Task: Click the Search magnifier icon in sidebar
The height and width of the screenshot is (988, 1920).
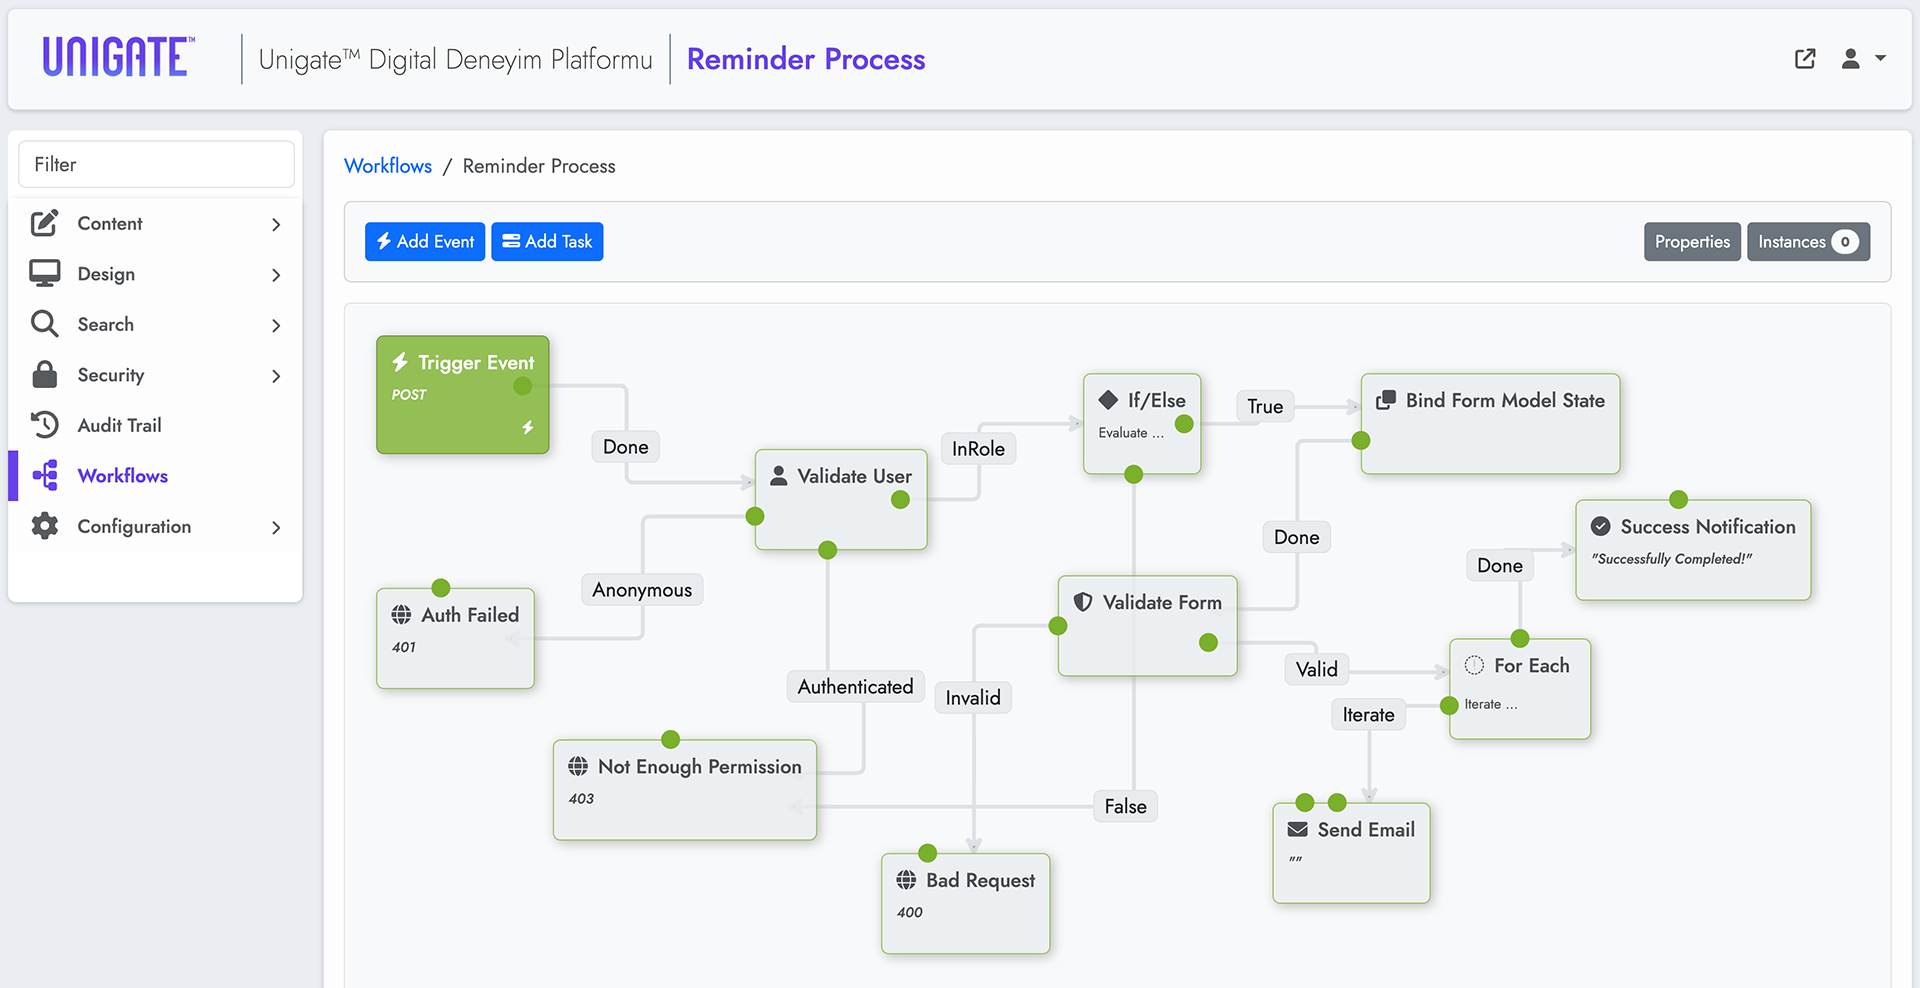Action: point(44,324)
